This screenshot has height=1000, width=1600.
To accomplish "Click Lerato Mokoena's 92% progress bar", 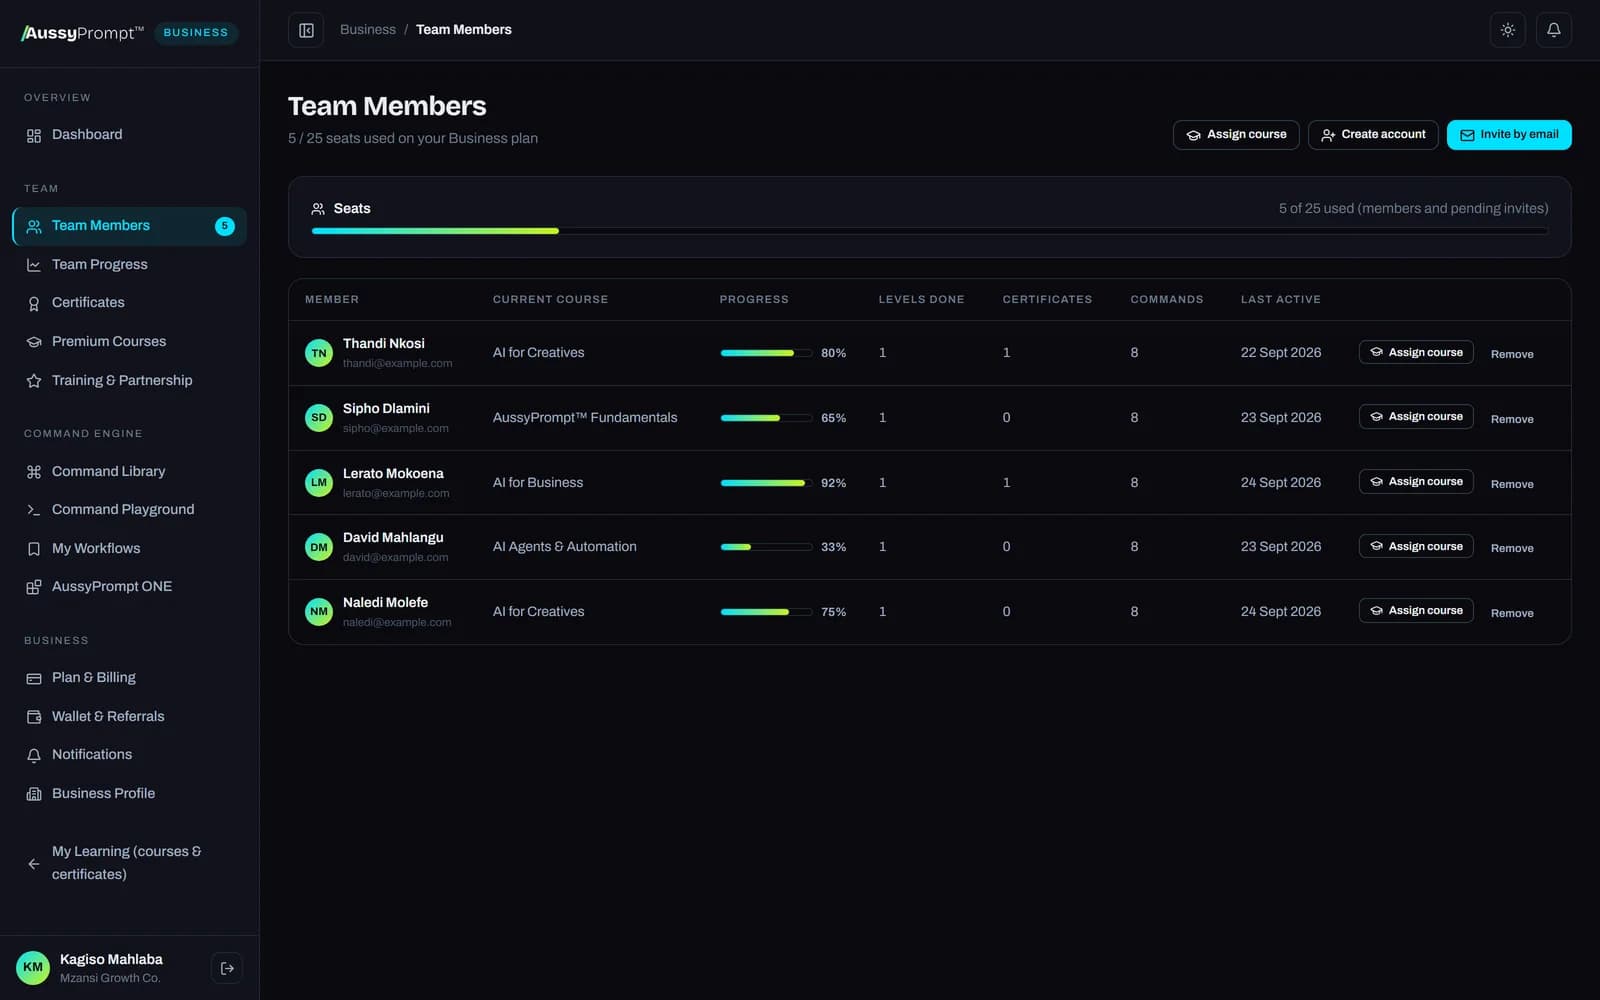I will (766, 483).
